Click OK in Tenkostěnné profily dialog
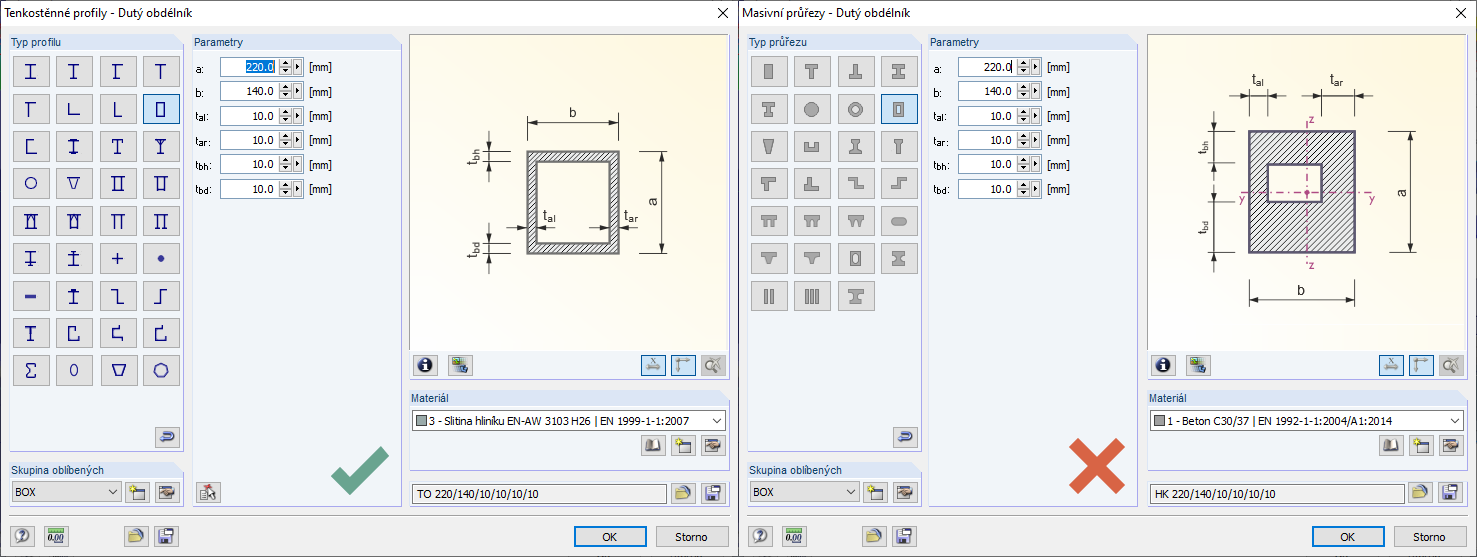This screenshot has height=557, width=1477. 610,537
